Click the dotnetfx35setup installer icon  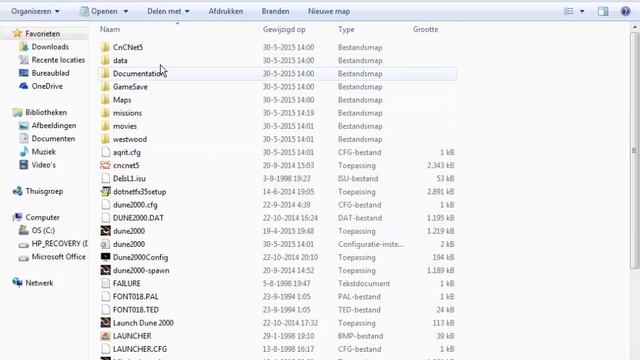point(105,191)
